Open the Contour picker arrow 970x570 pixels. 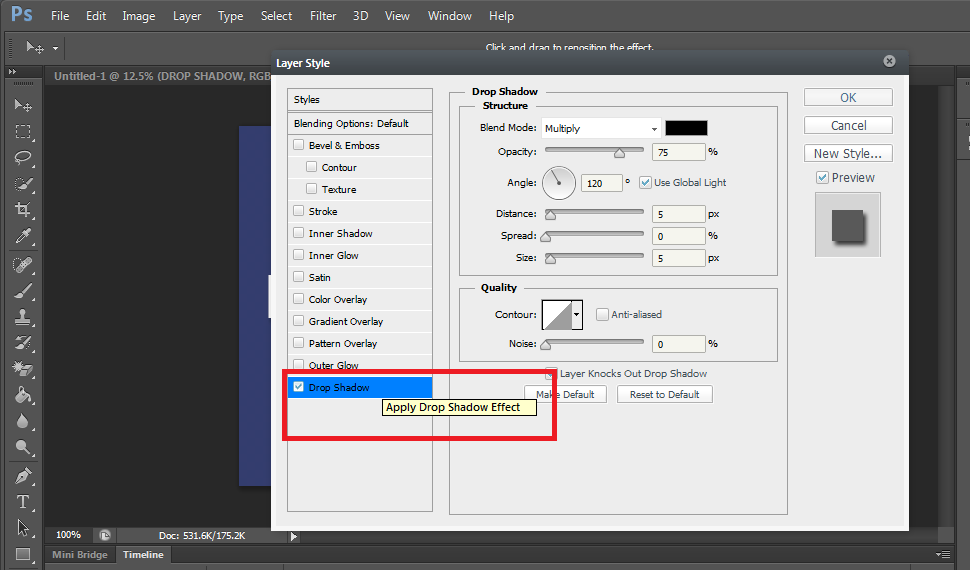coord(577,314)
